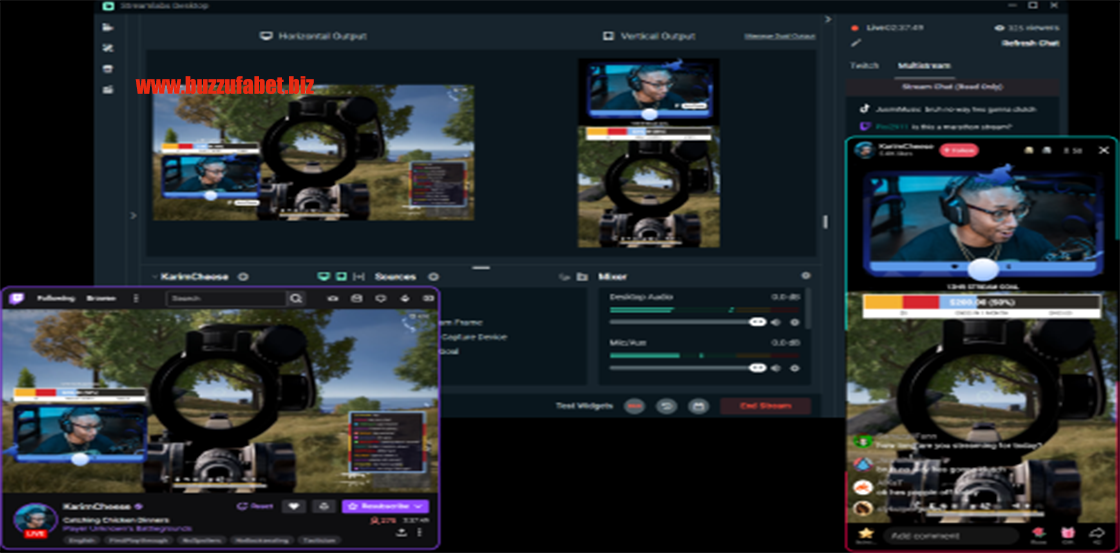Open Desktop Audio settings gear
The image size is (1120, 553).
[x=794, y=322]
